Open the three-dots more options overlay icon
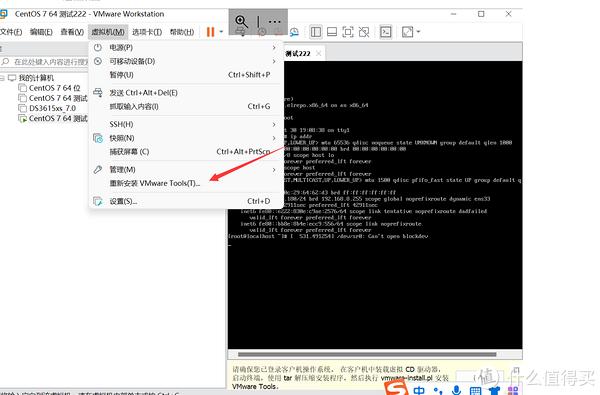The height and width of the screenshot is (395, 600). coord(274,22)
